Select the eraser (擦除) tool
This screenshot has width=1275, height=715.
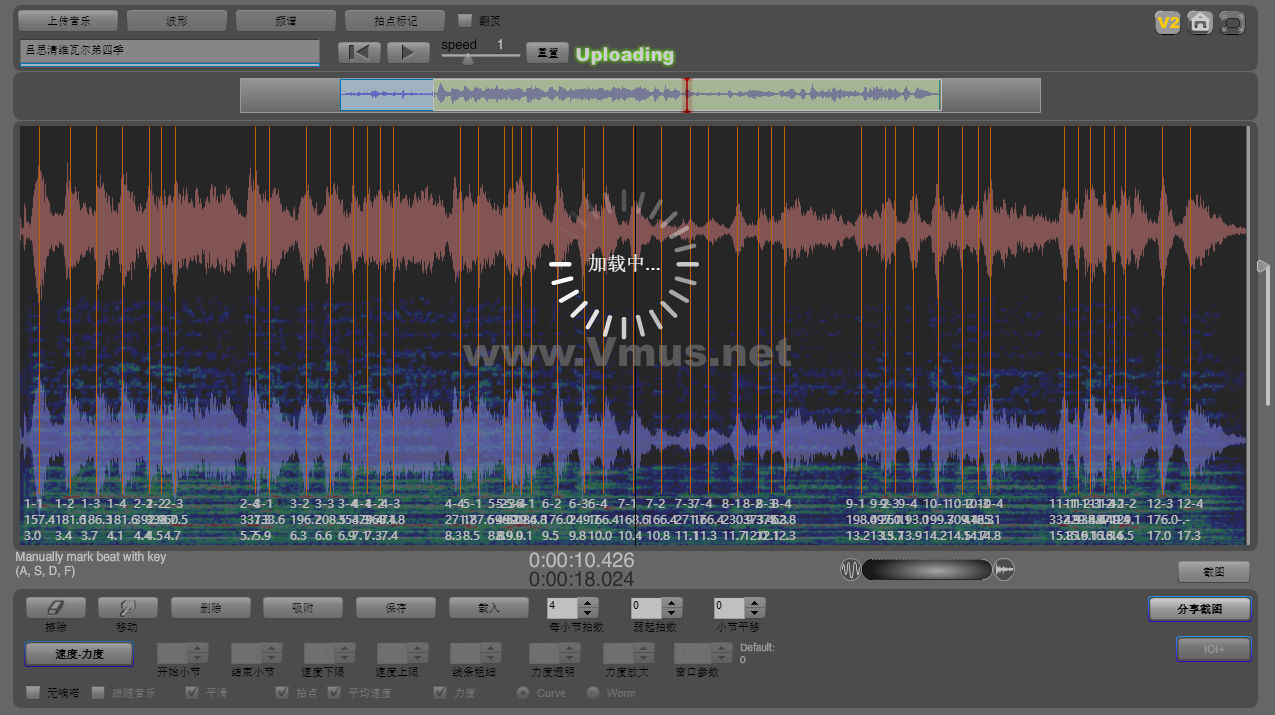[x=55, y=607]
